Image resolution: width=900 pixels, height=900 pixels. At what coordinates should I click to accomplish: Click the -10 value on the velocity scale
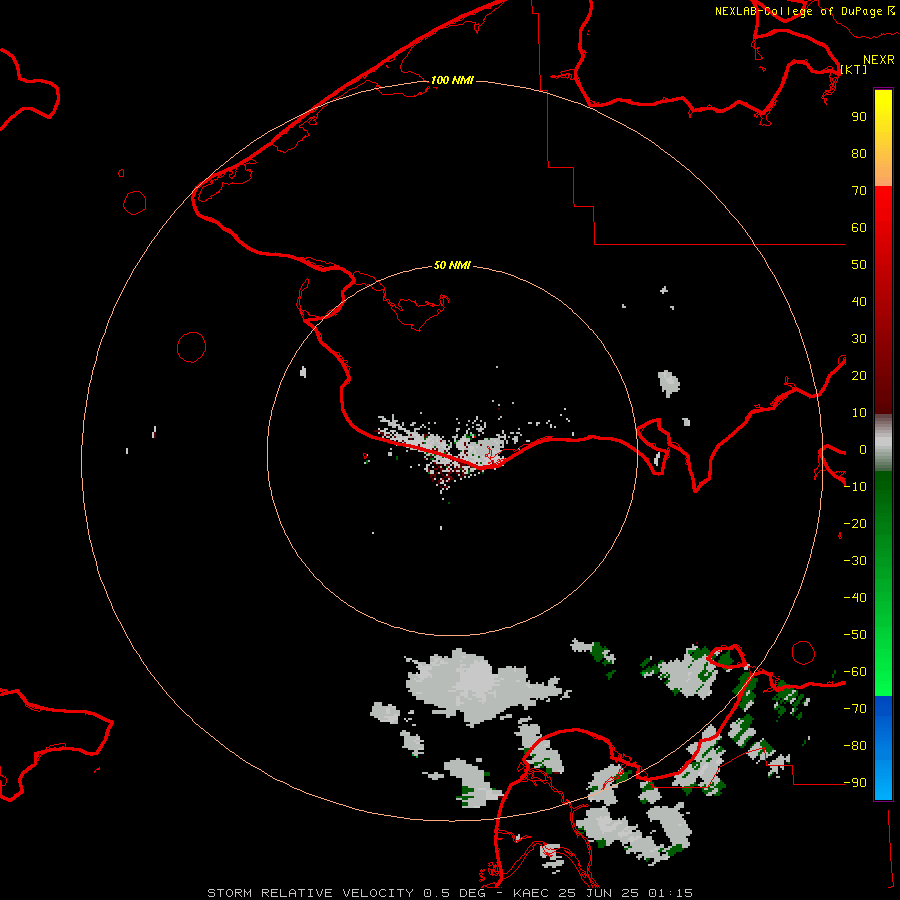click(x=855, y=487)
